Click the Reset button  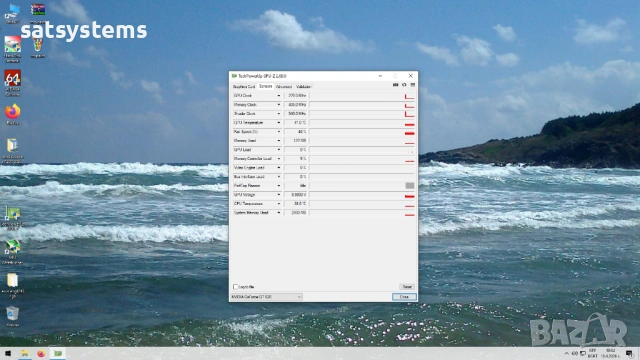tap(407, 287)
